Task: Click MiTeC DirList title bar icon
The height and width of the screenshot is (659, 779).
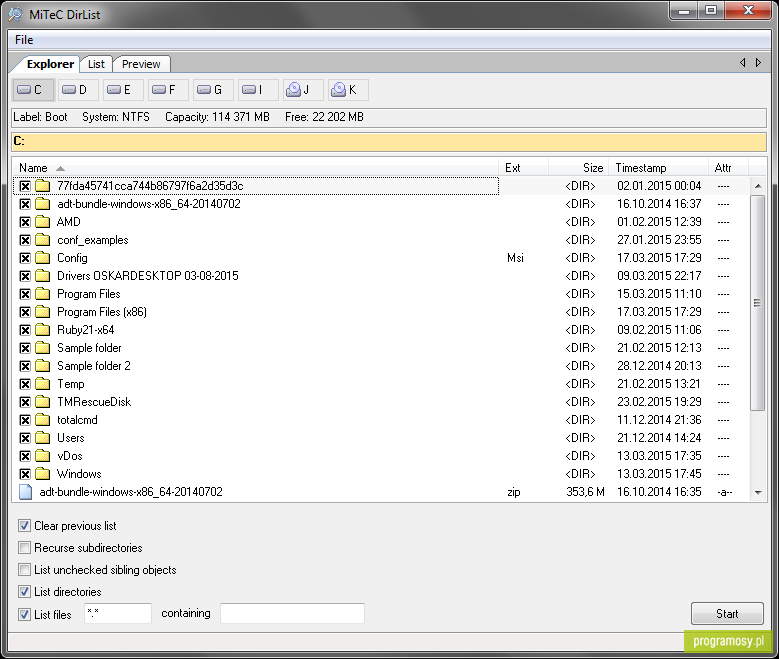Action: tap(16, 14)
